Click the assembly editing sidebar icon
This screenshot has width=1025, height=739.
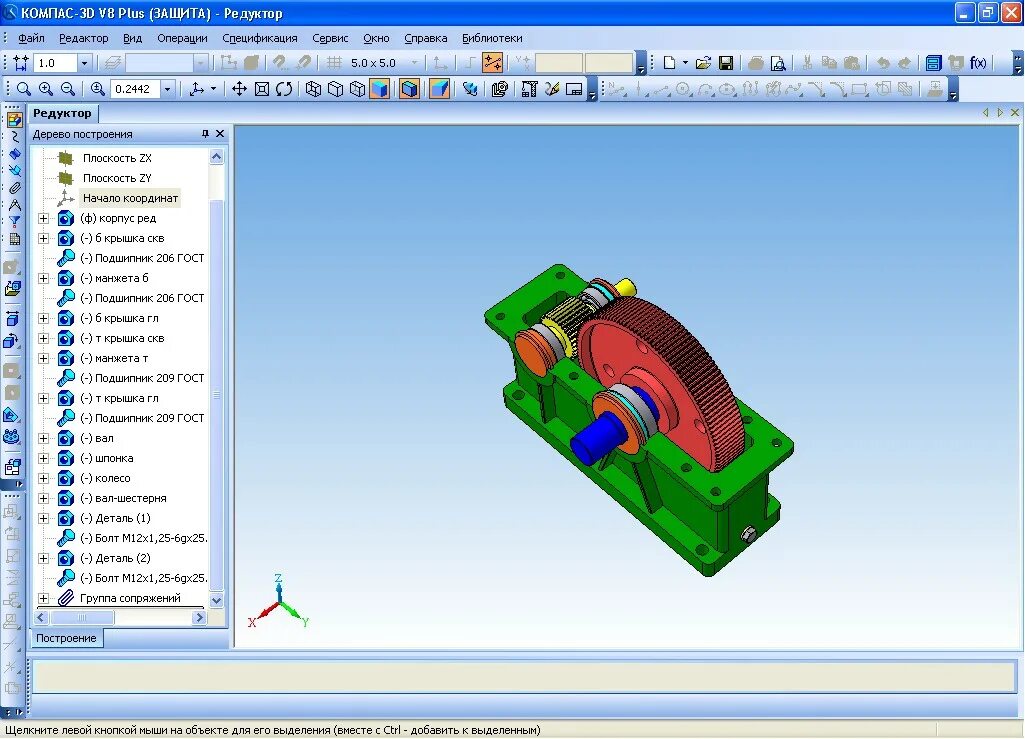pos(14,120)
